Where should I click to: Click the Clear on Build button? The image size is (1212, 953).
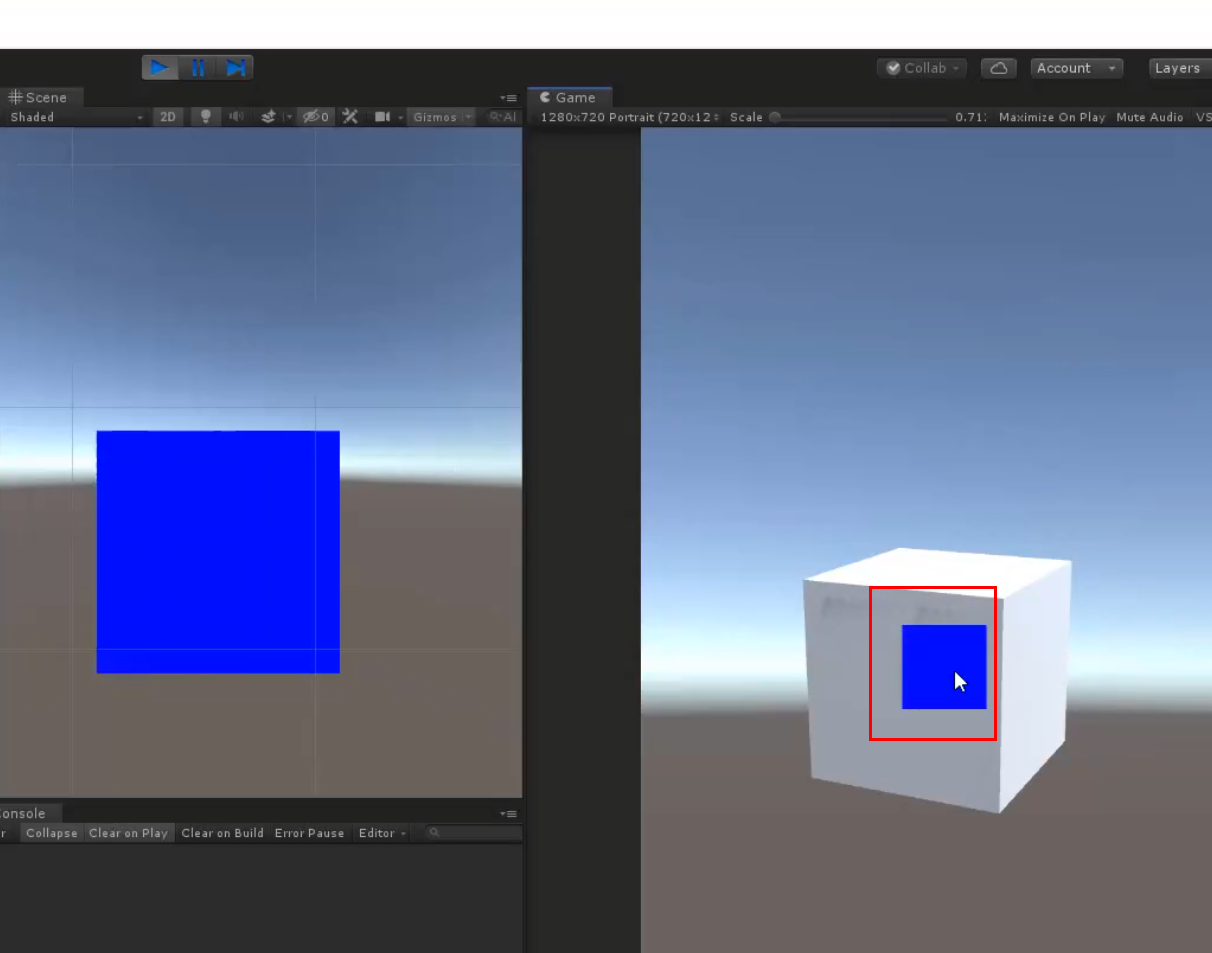222,833
